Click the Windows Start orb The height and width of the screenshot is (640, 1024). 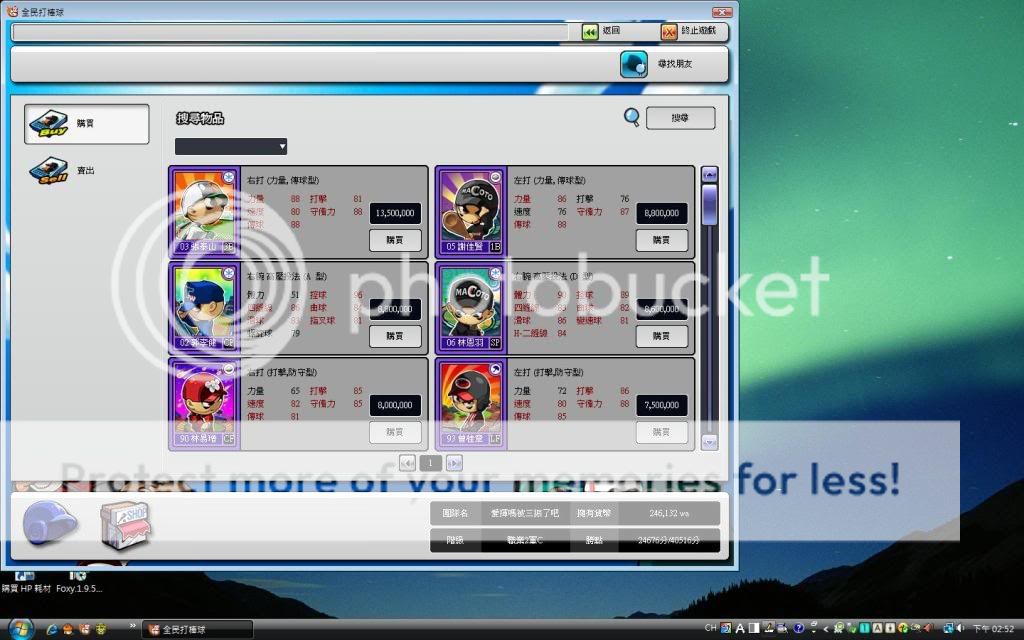(19, 628)
